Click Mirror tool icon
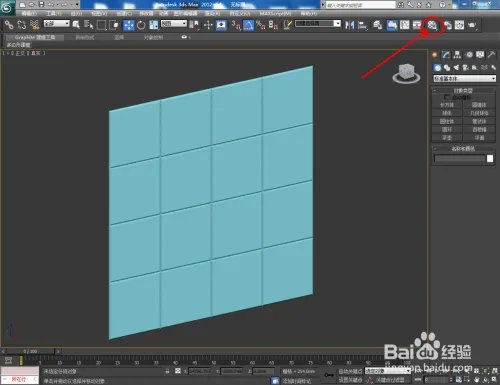 350,25
